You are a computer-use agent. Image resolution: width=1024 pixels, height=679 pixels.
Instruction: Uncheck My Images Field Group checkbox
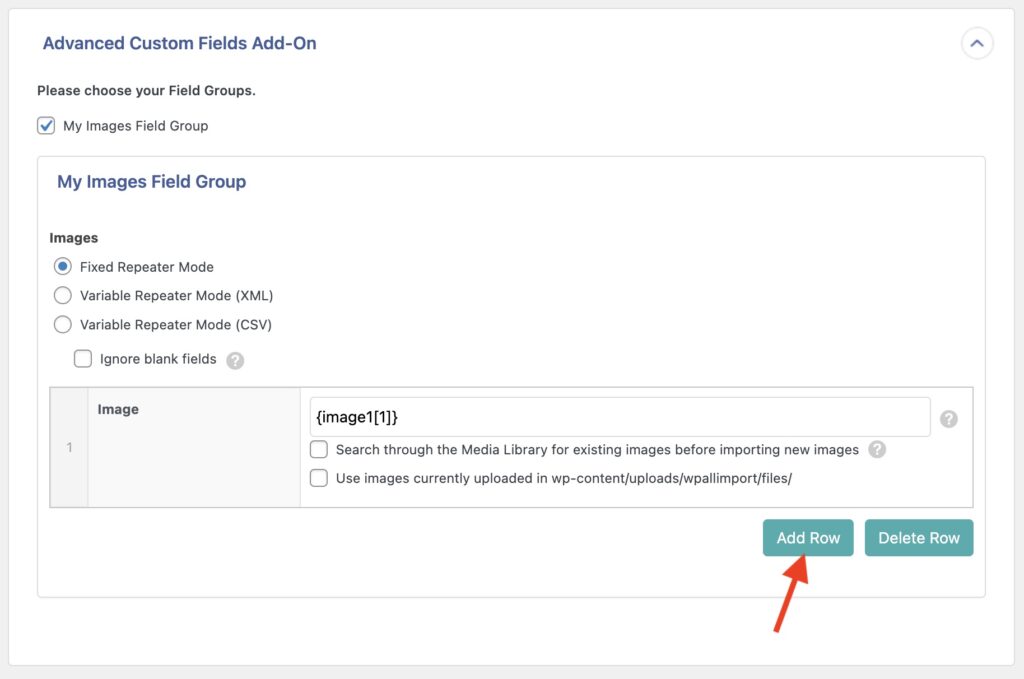(x=46, y=126)
